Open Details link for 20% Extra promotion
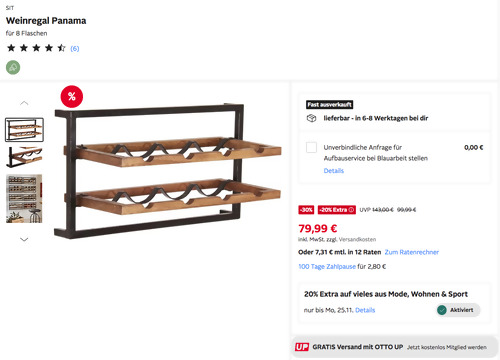This screenshot has height=360, width=500. coord(365,310)
